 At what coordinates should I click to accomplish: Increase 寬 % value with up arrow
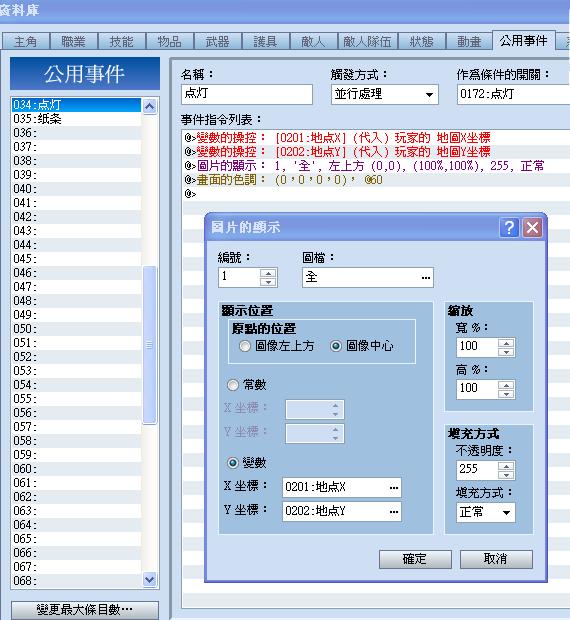[x=506, y=342]
